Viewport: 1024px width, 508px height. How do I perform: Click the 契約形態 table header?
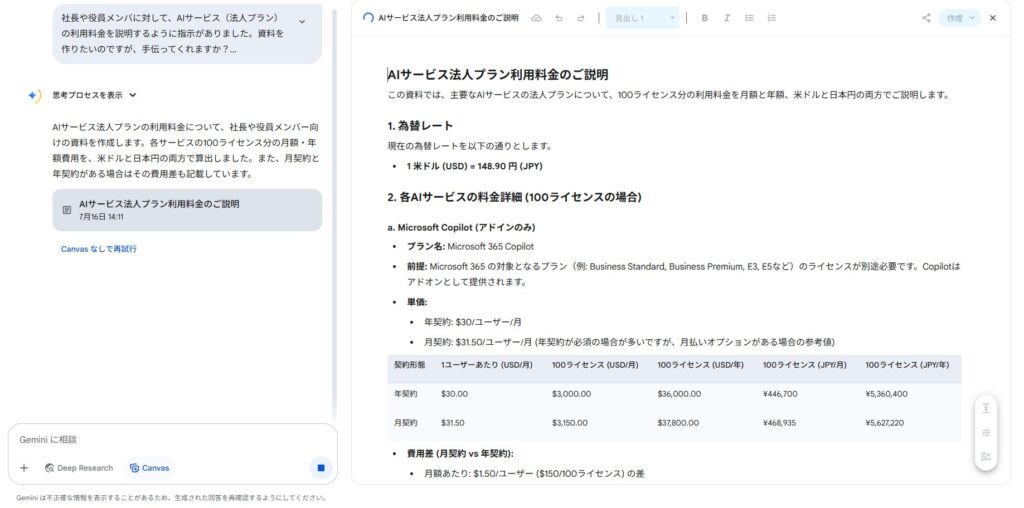coord(409,365)
